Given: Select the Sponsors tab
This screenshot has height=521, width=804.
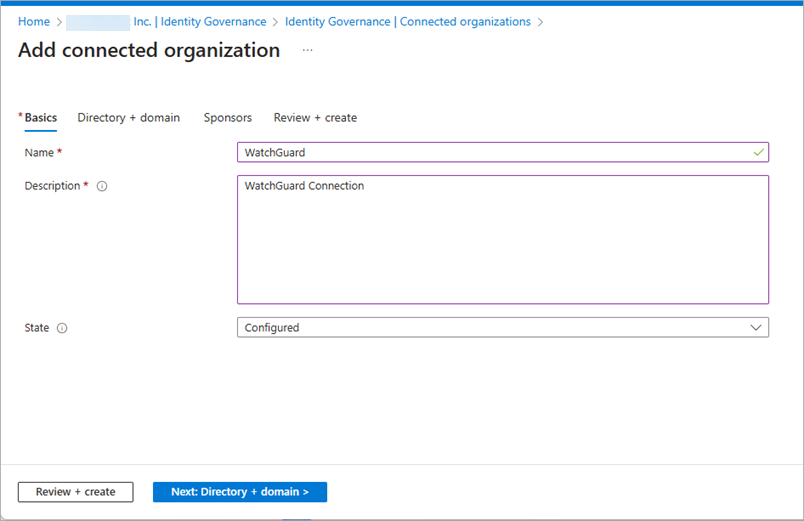Looking at the screenshot, I should coord(228,118).
